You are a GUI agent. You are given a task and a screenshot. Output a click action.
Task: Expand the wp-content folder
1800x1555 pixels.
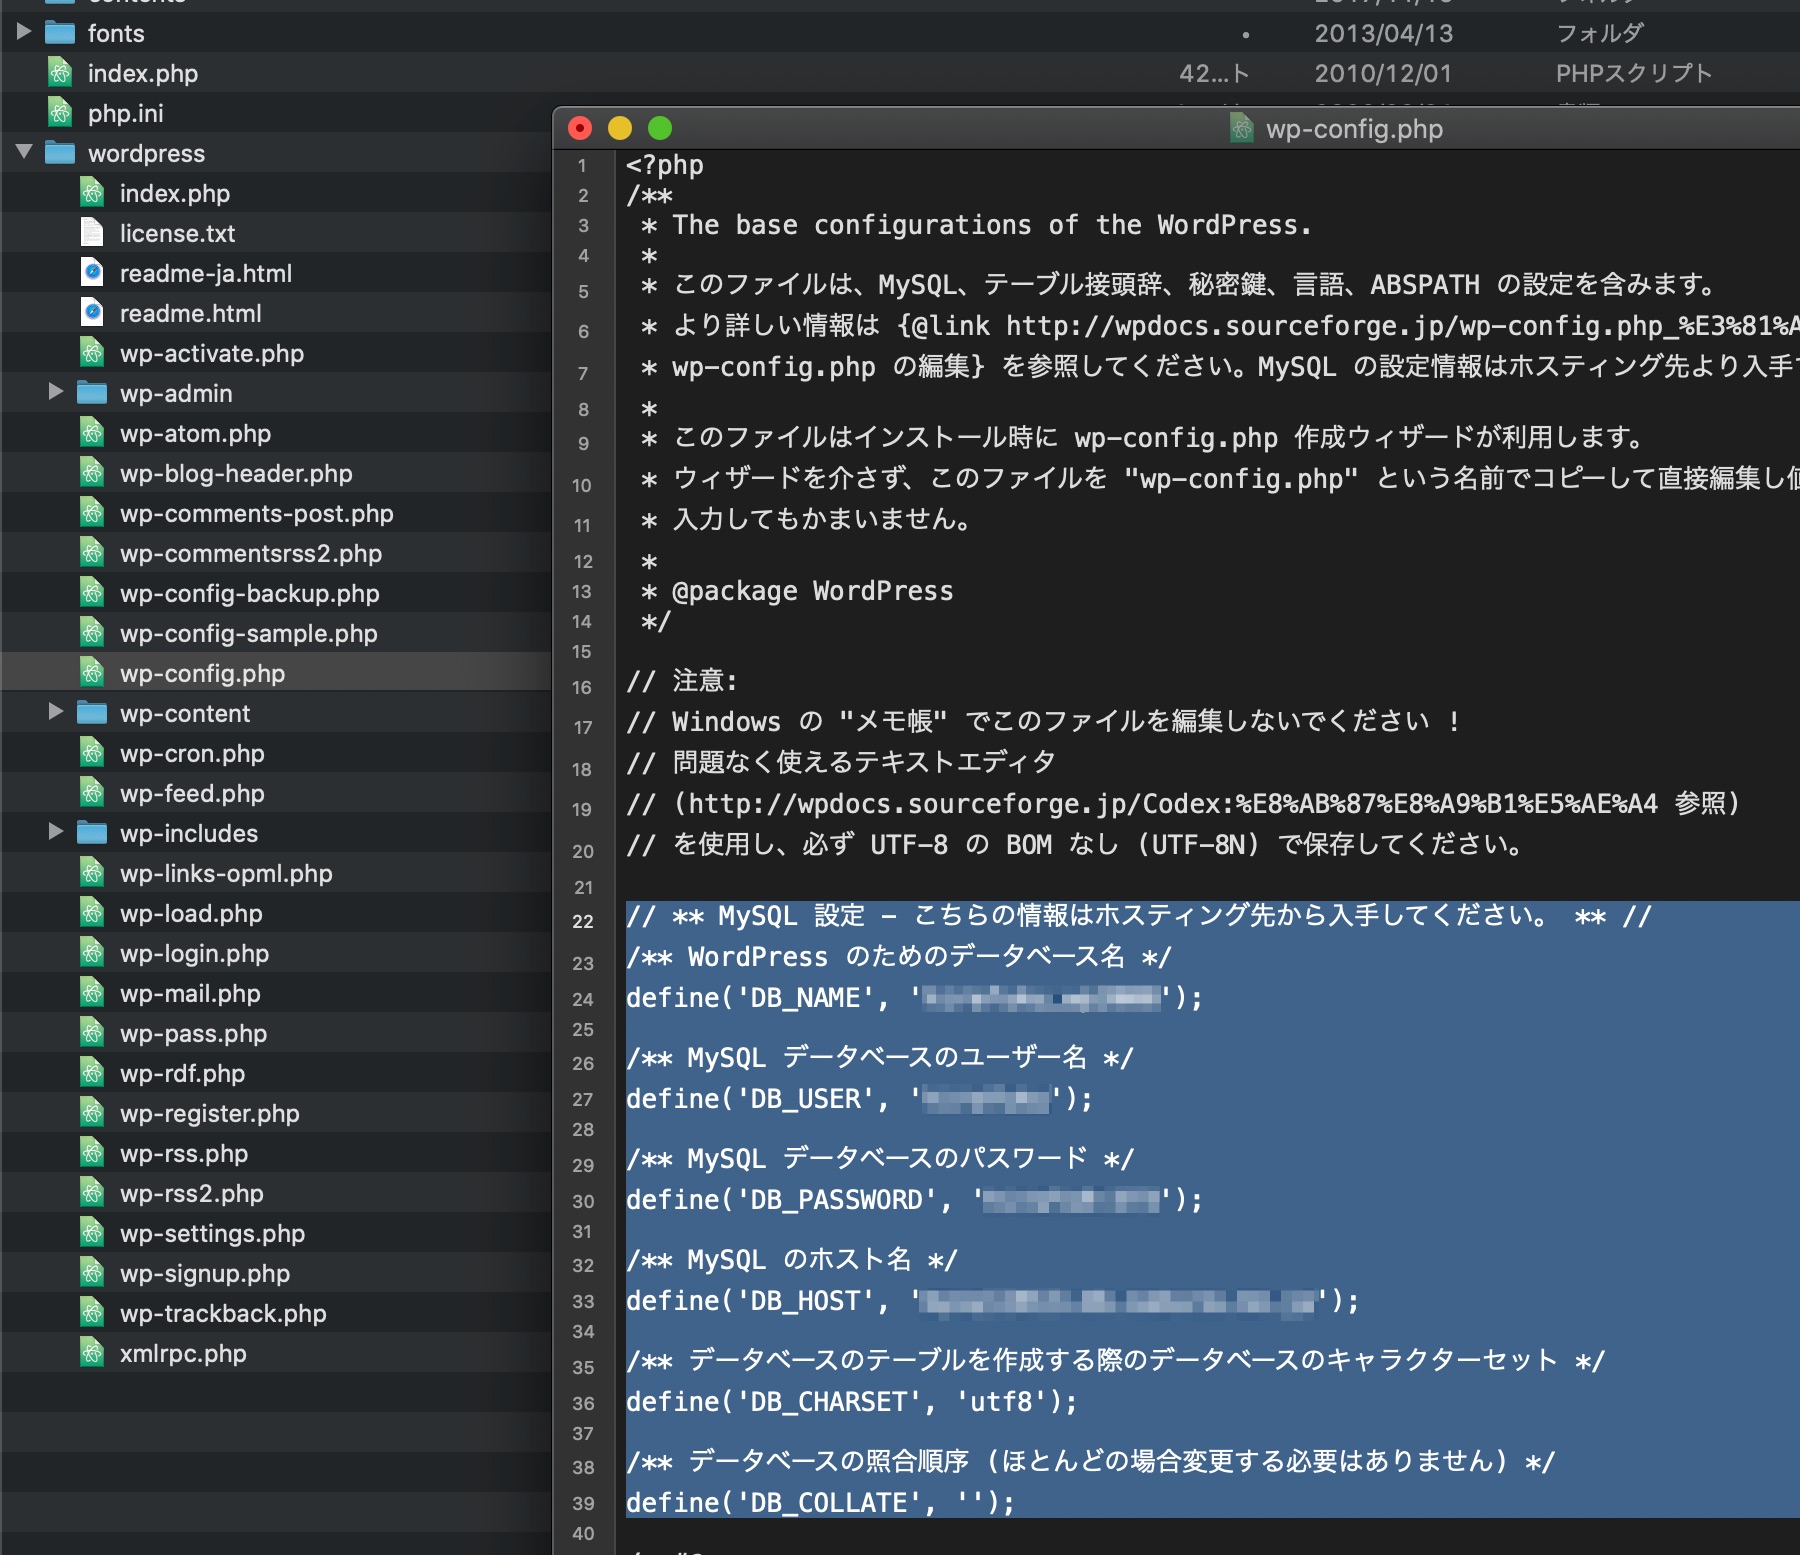coord(56,713)
